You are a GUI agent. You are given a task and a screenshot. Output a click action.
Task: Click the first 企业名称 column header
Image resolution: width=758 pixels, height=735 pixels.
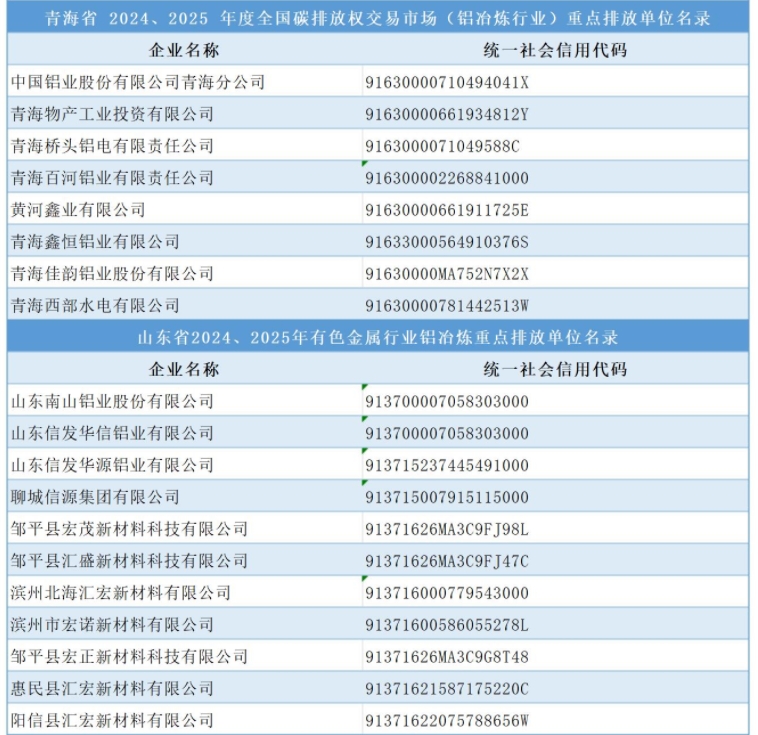point(185,50)
